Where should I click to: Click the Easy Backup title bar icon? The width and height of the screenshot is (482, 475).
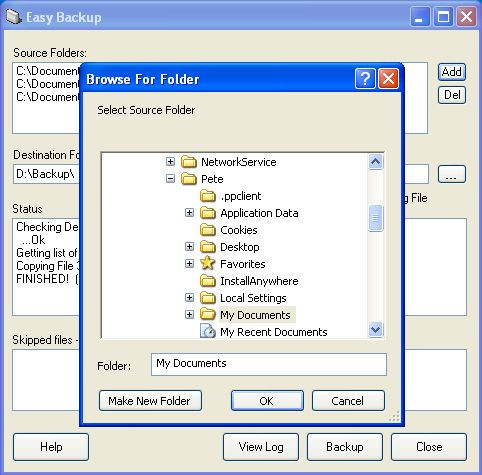click(14, 17)
